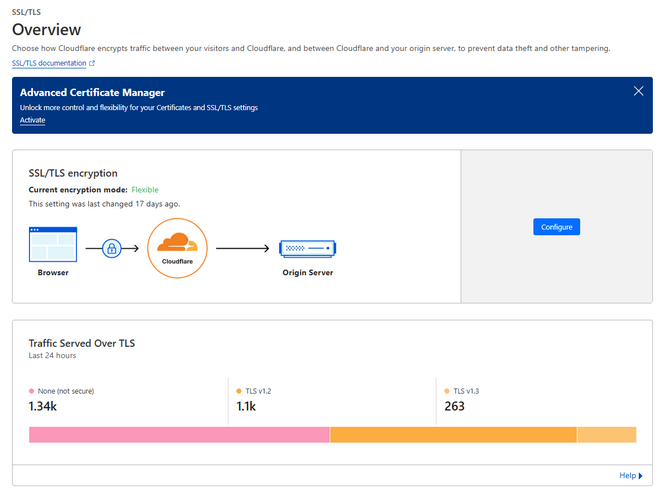Click the external link icon beside documentation
This screenshot has width=670, height=493.
(91, 63)
